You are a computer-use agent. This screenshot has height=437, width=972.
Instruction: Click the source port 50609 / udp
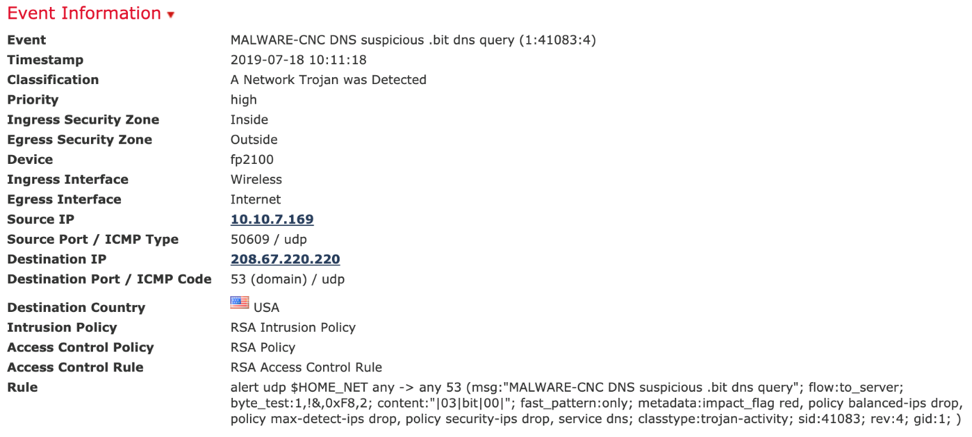click(269, 240)
